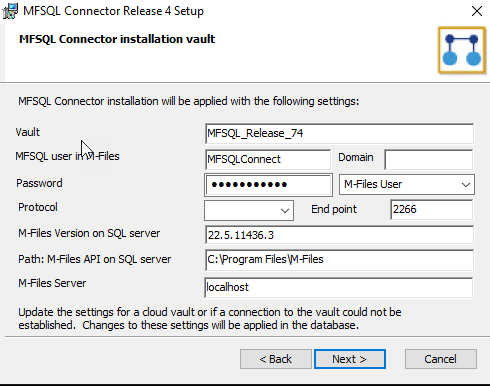Edit the End point port field

[x=431, y=209]
